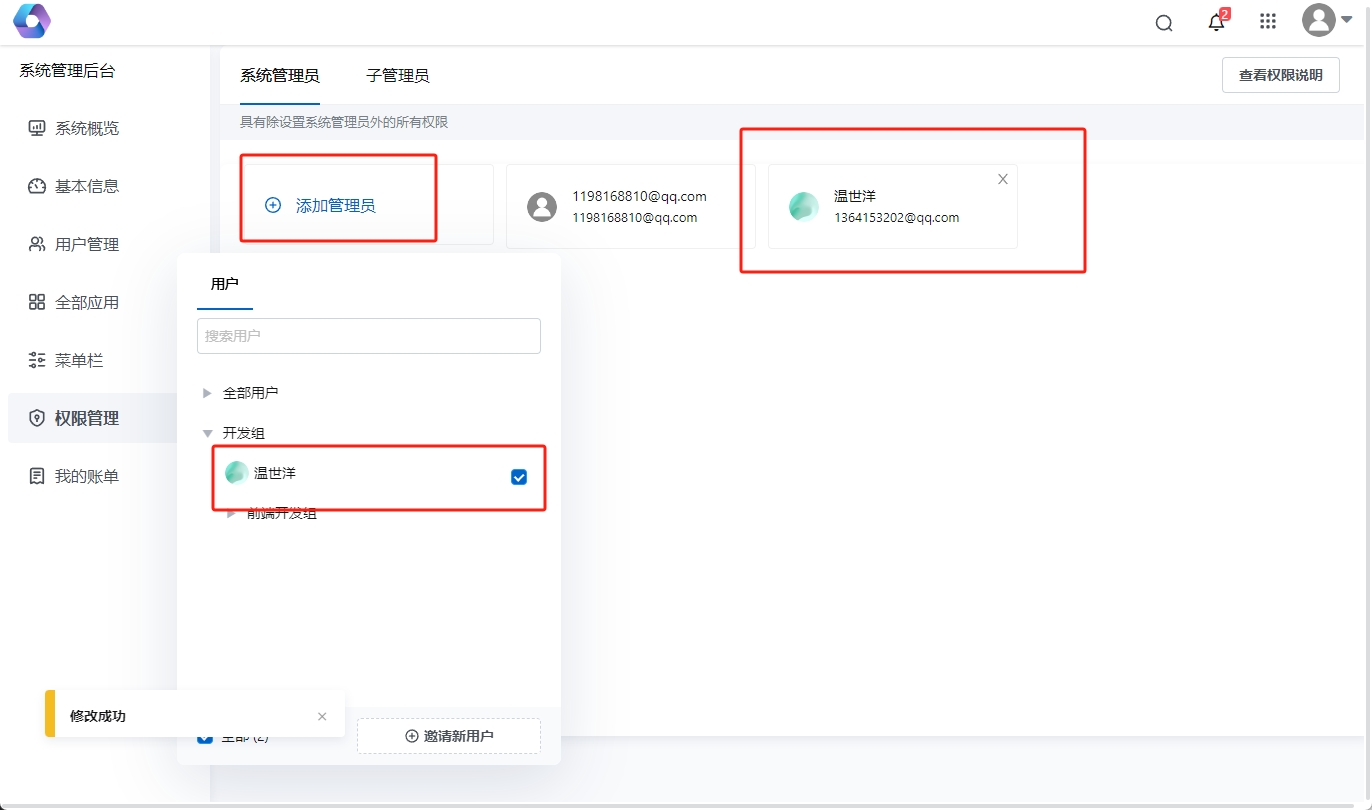
Task: Click the 查看权限说明 button
Action: [1280, 74]
